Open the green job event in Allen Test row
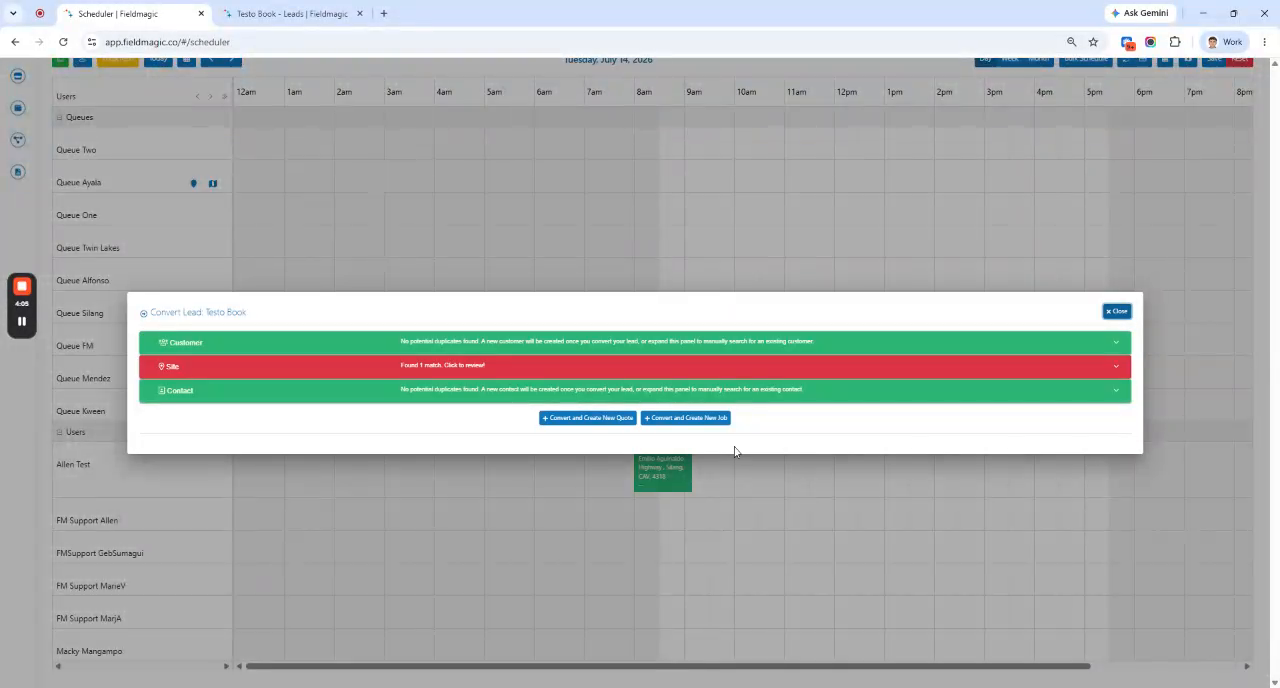 pyautogui.click(x=663, y=472)
